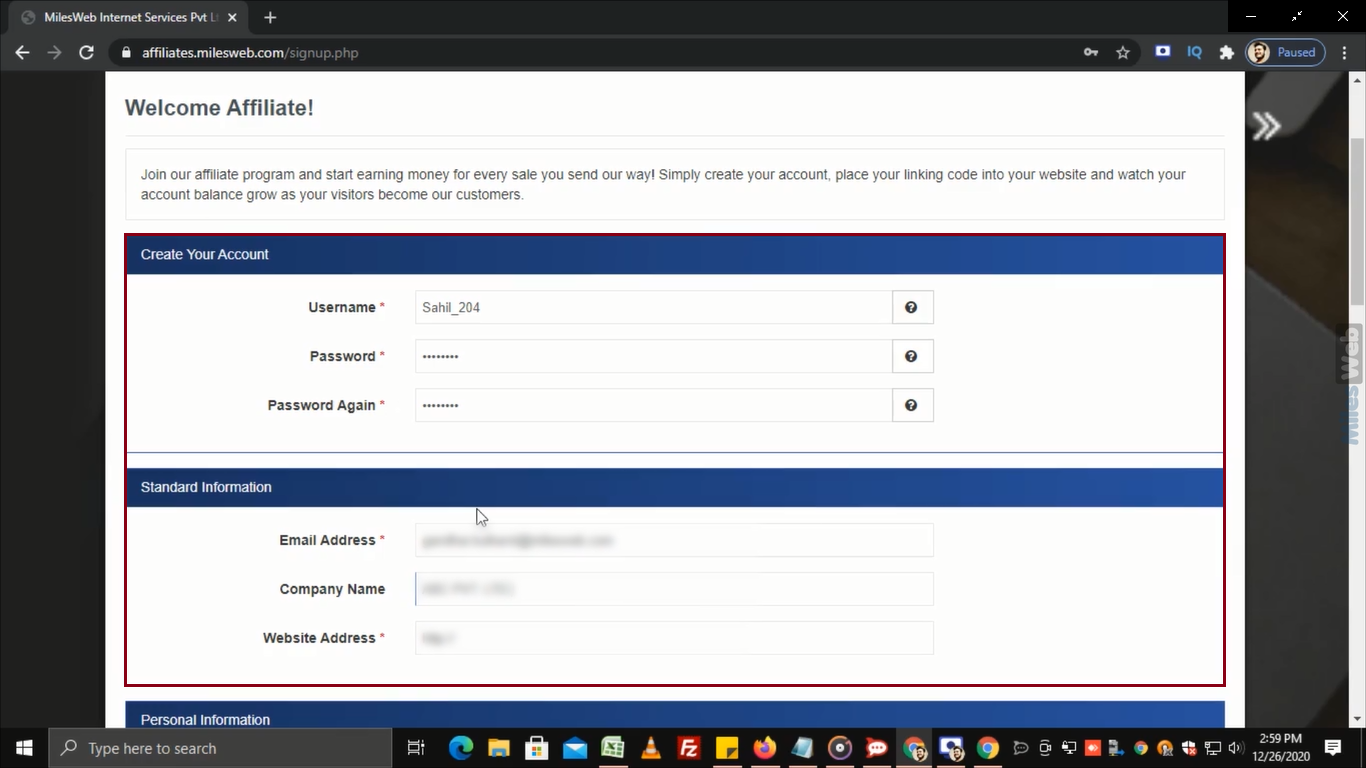1366x768 pixels.
Task: Open Task View on the taskbar
Action: tap(416, 748)
